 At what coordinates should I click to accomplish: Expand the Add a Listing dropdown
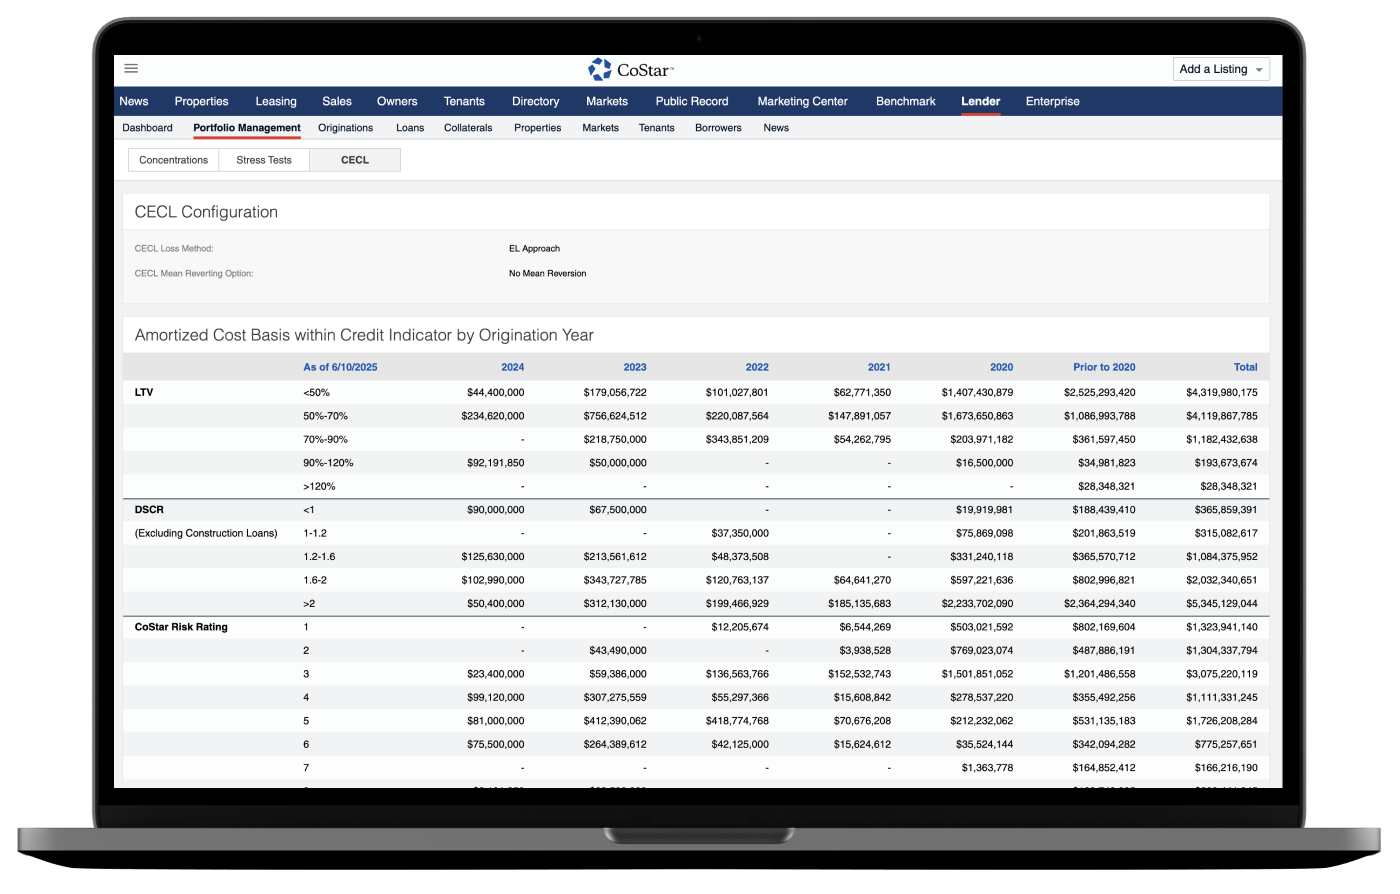(x=1221, y=69)
